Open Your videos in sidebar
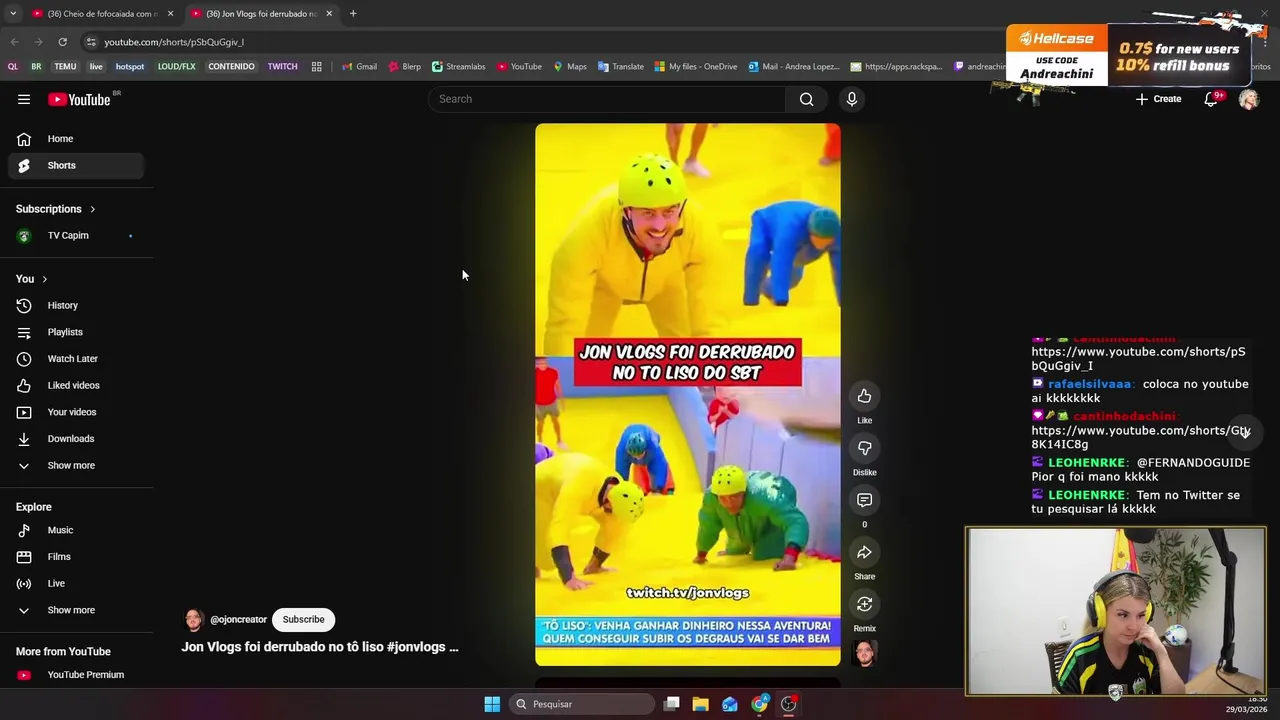Image resolution: width=1280 pixels, height=720 pixels. pos(76,412)
